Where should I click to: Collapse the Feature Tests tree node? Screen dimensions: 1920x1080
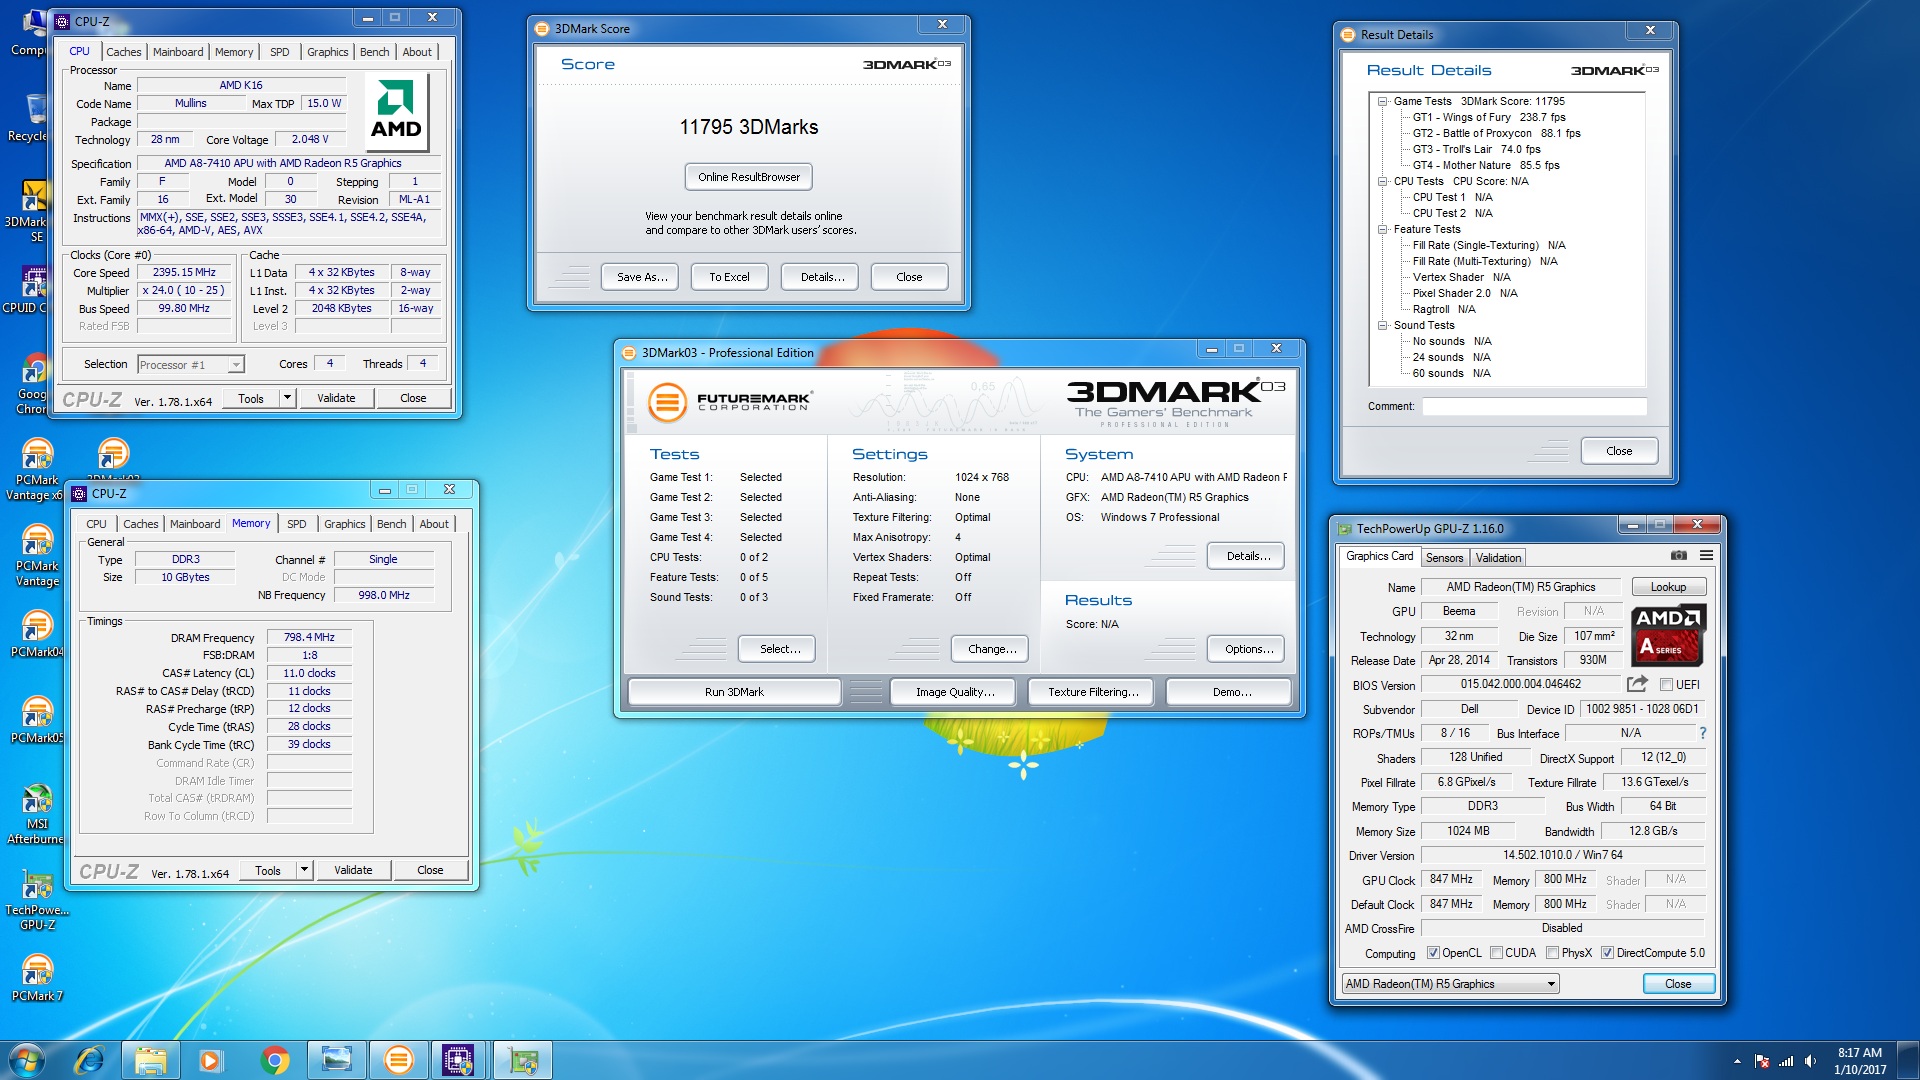1382,229
